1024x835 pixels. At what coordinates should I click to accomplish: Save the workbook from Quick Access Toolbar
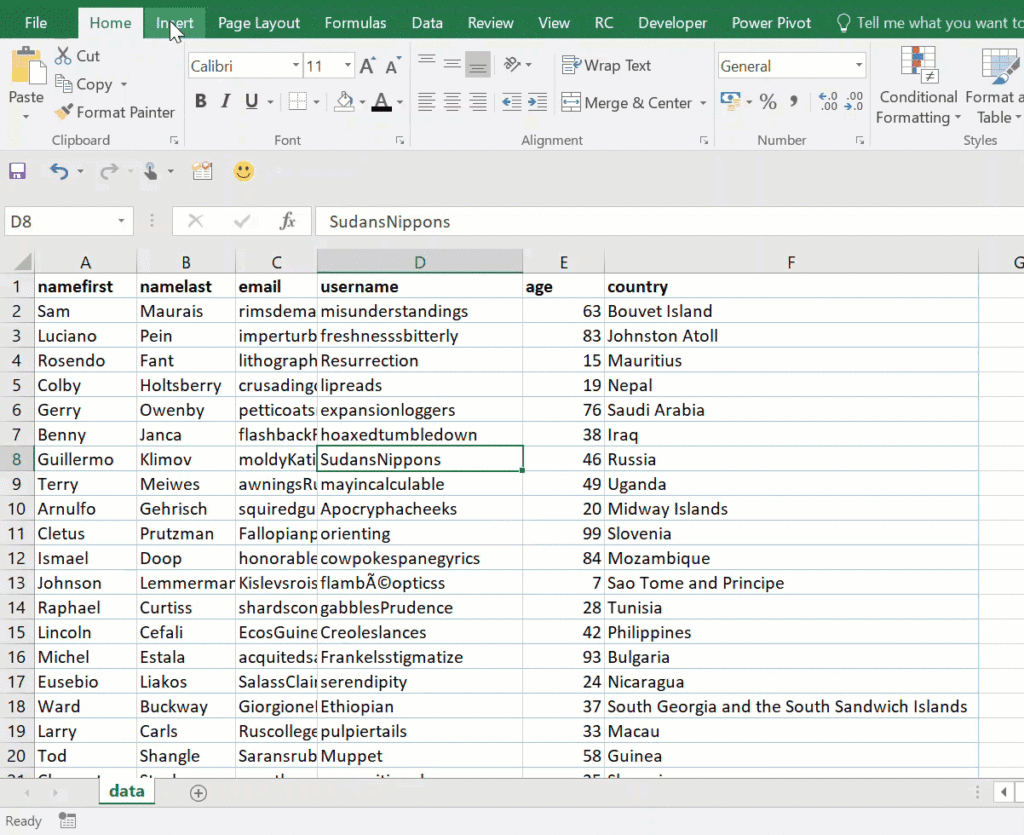(17, 170)
